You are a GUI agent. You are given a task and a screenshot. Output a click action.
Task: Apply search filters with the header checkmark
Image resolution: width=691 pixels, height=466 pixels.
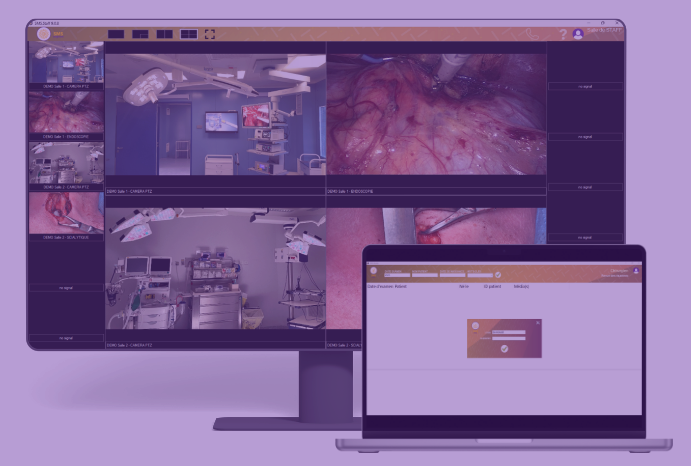497,275
